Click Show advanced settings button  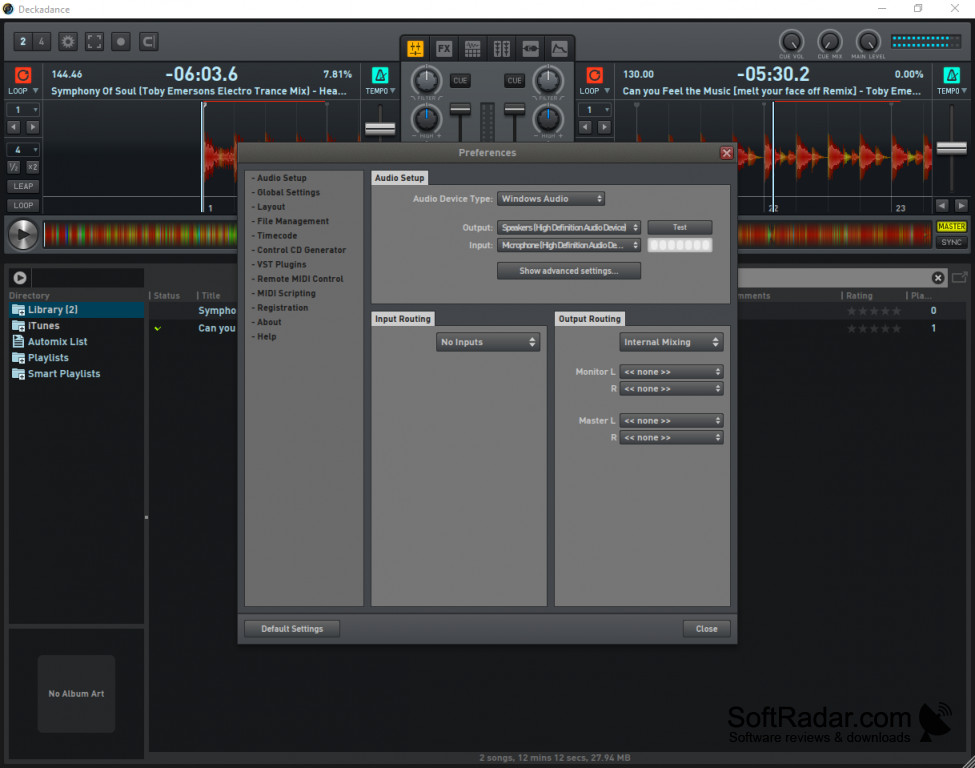click(569, 271)
